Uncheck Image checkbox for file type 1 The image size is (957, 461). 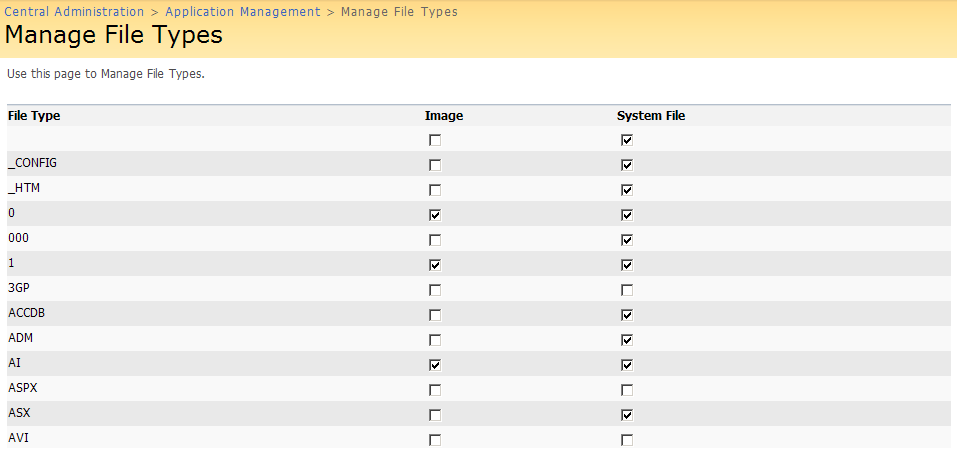(435, 265)
